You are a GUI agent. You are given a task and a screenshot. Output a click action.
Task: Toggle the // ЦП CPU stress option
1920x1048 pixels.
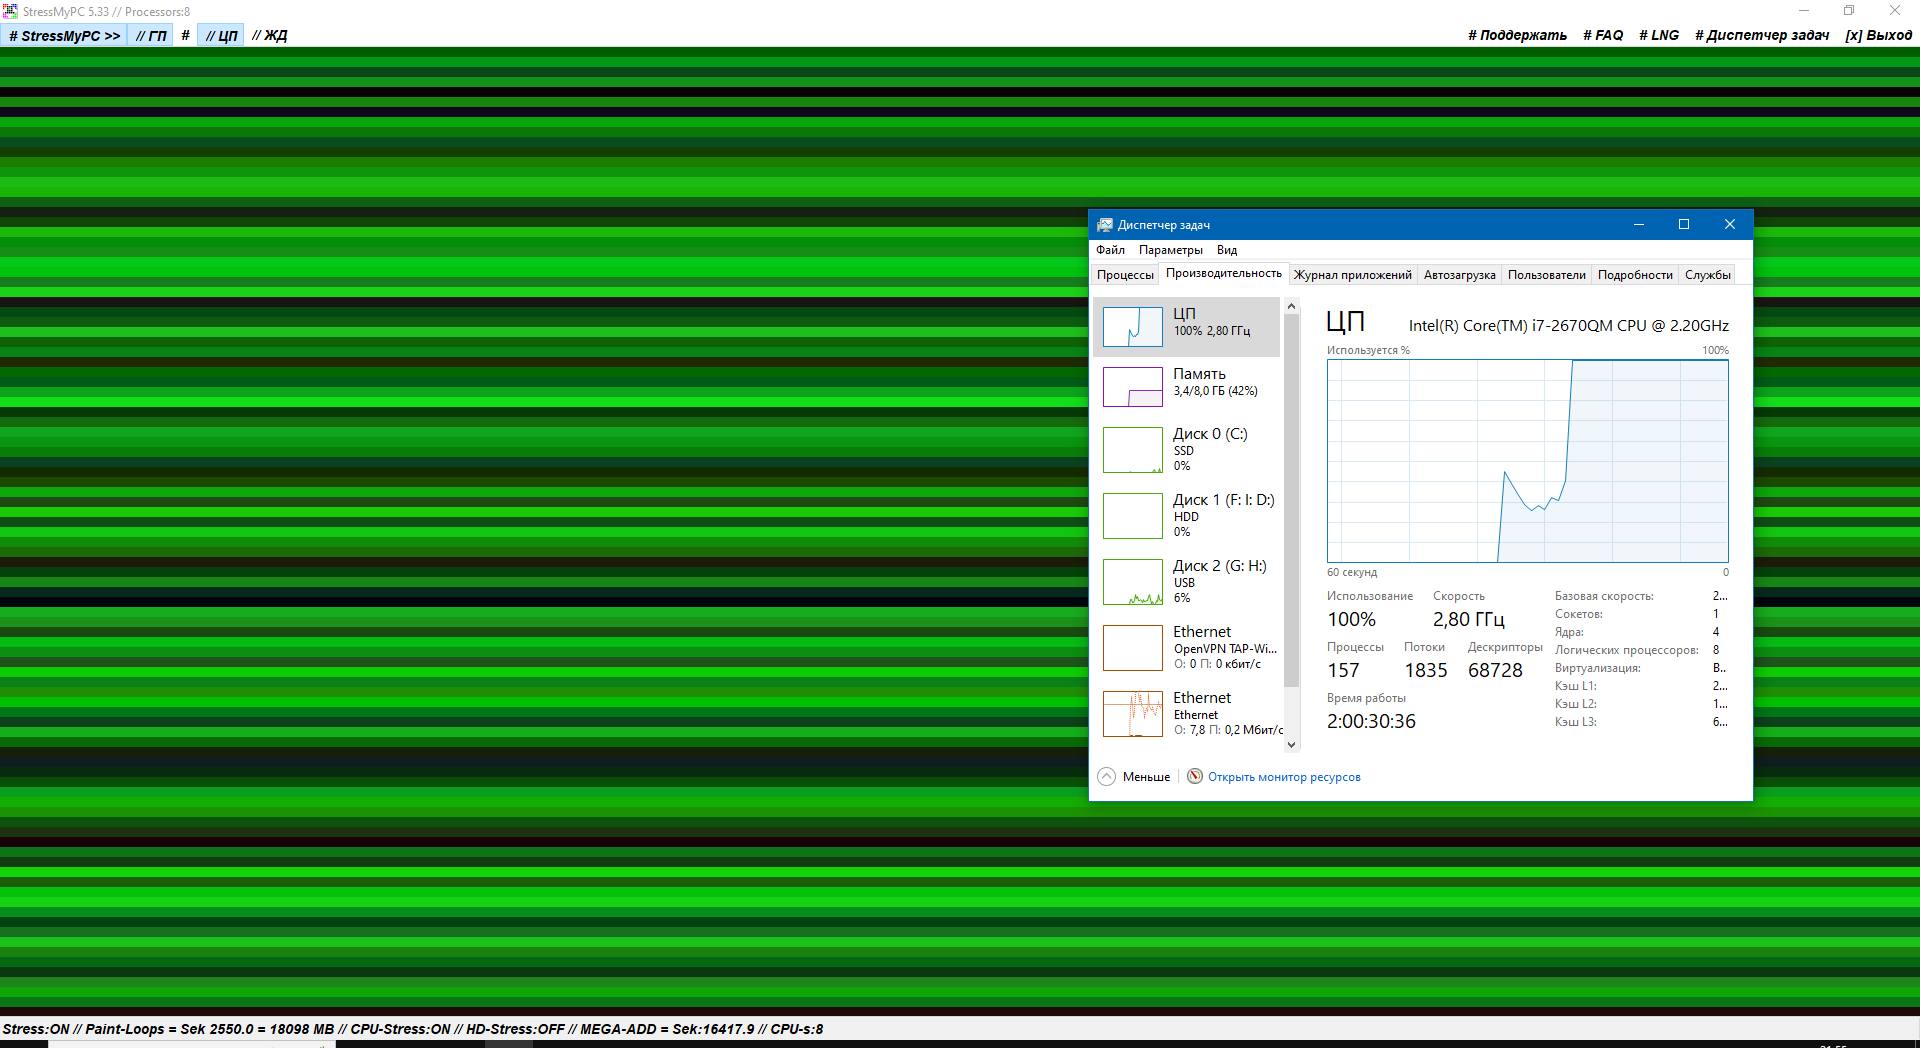point(221,35)
